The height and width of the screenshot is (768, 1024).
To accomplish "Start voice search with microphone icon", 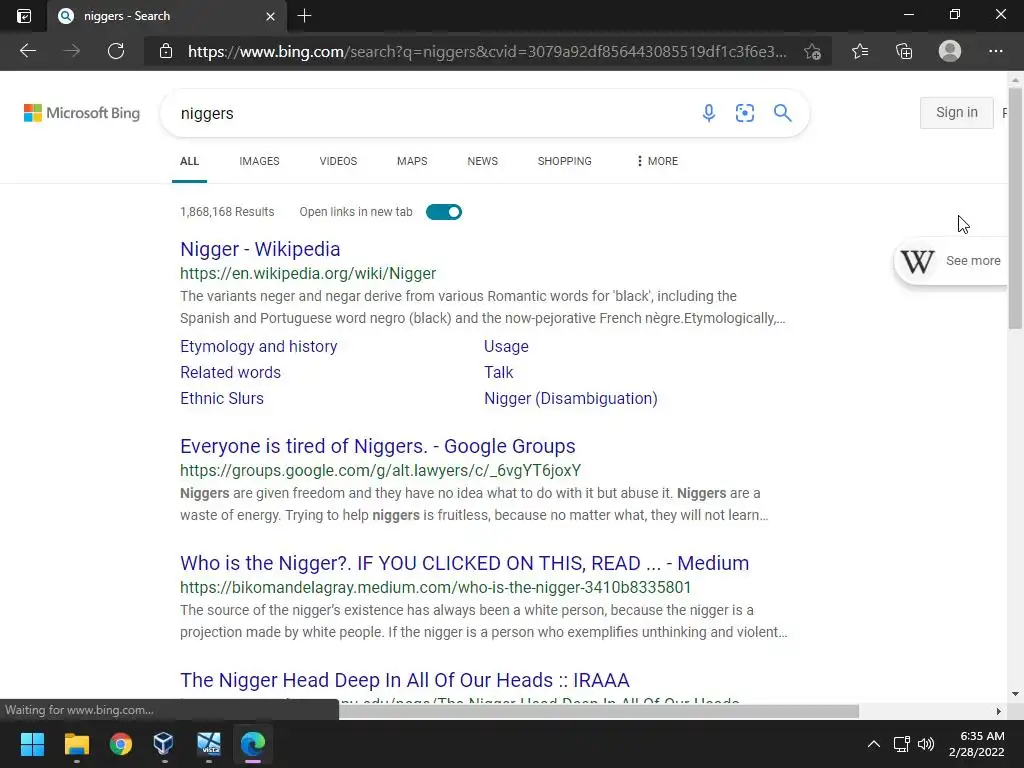I will pos(709,113).
